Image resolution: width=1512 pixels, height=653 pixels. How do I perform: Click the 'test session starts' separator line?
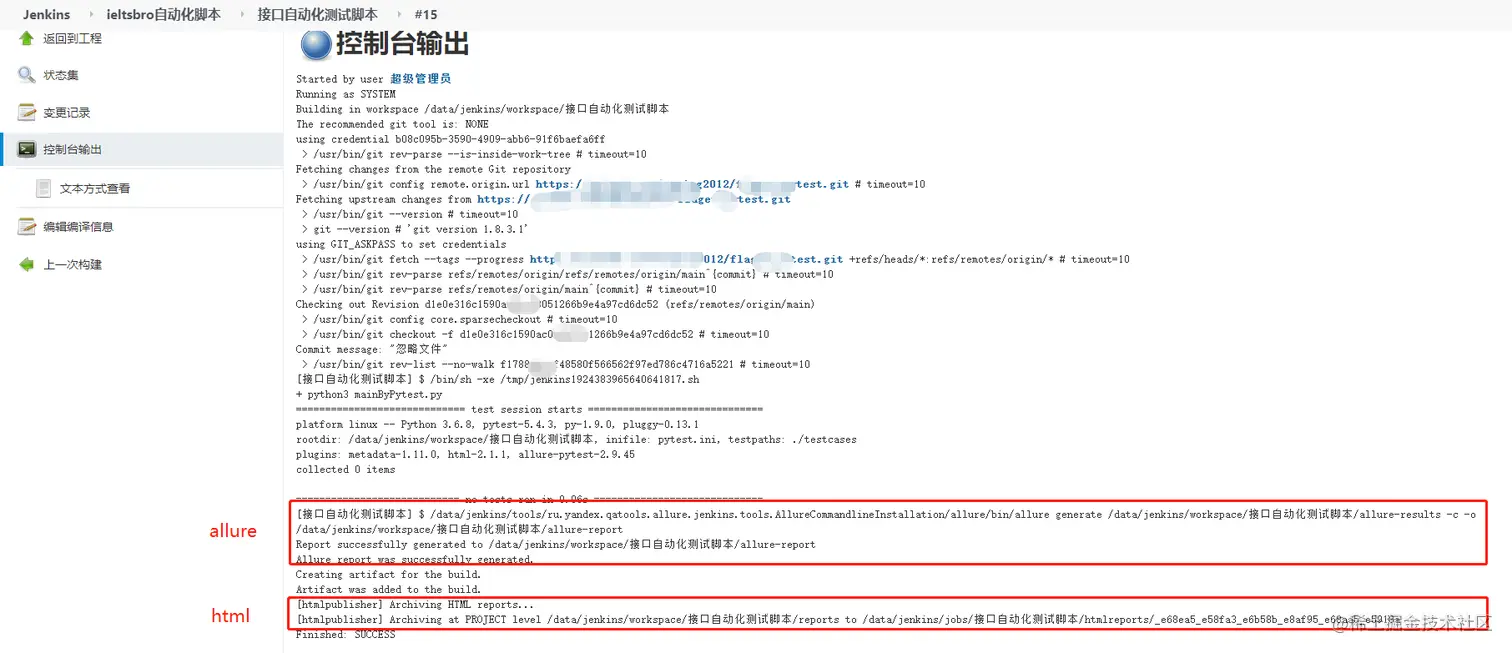[529, 409]
